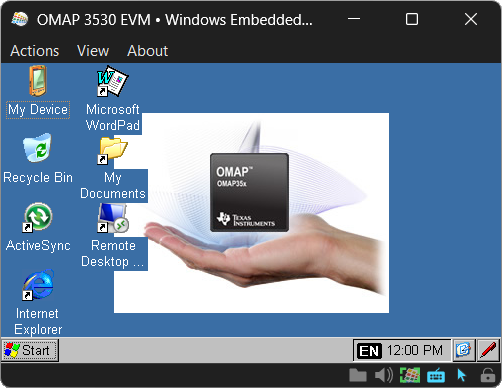Minimize the OMAP 3530 EVM window
The width and height of the screenshot is (502, 388).
click(354, 19)
